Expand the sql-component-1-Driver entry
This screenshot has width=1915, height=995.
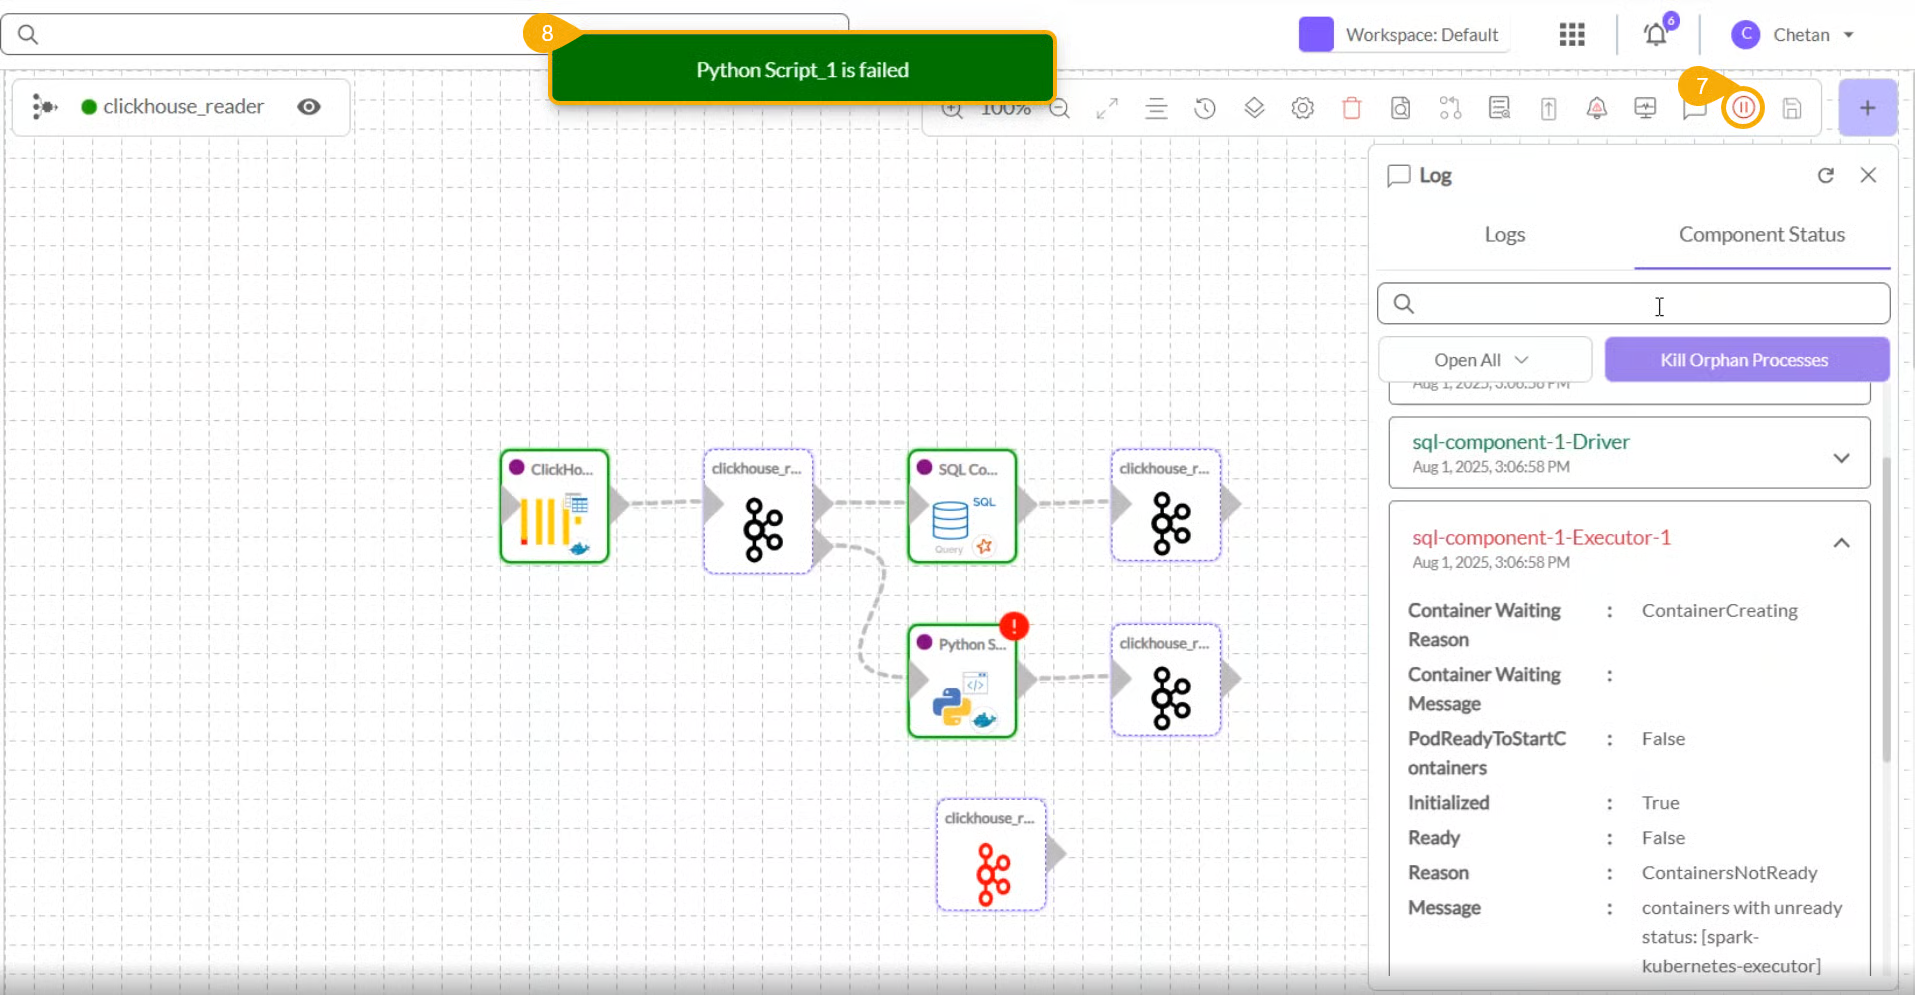(1840, 458)
